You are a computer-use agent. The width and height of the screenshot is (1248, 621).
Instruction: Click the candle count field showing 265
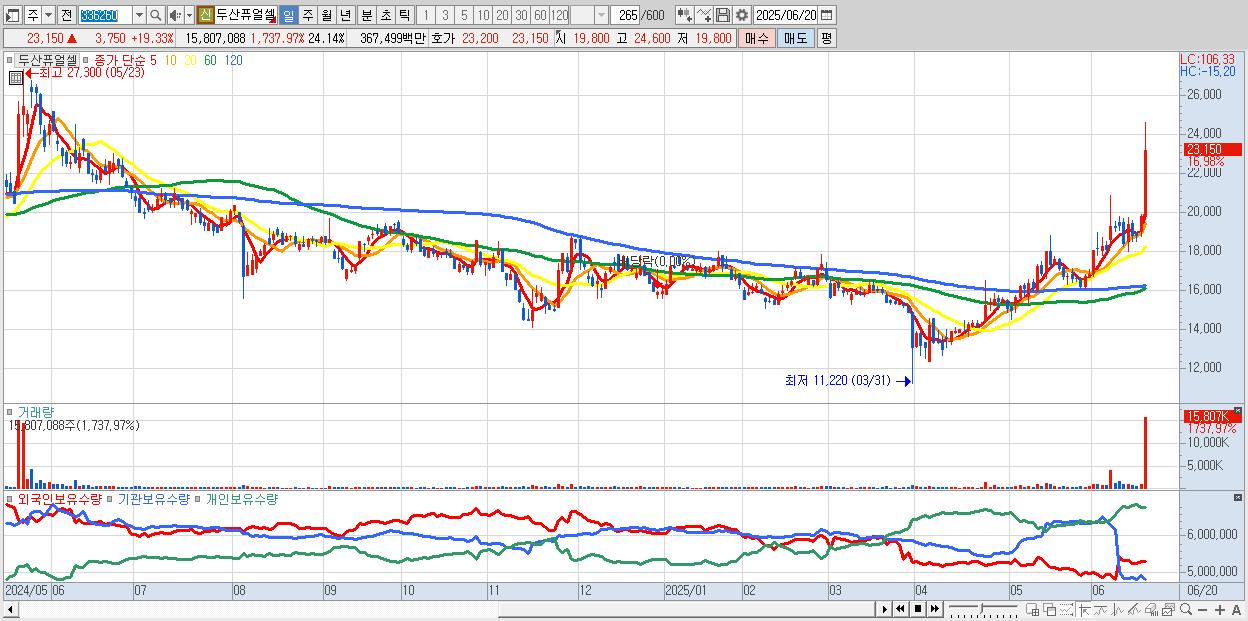pyautogui.click(x=624, y=15)
